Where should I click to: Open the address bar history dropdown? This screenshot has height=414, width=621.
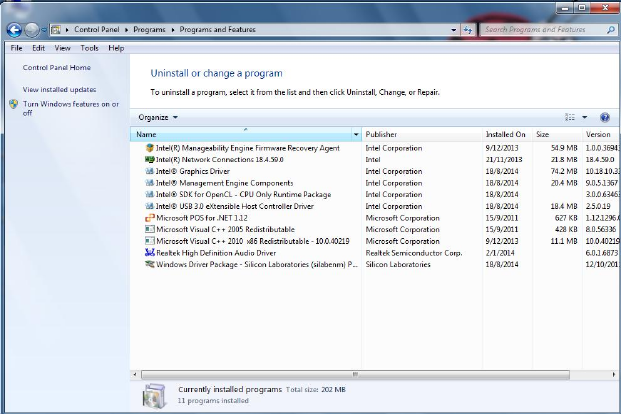tap(453, 30)
